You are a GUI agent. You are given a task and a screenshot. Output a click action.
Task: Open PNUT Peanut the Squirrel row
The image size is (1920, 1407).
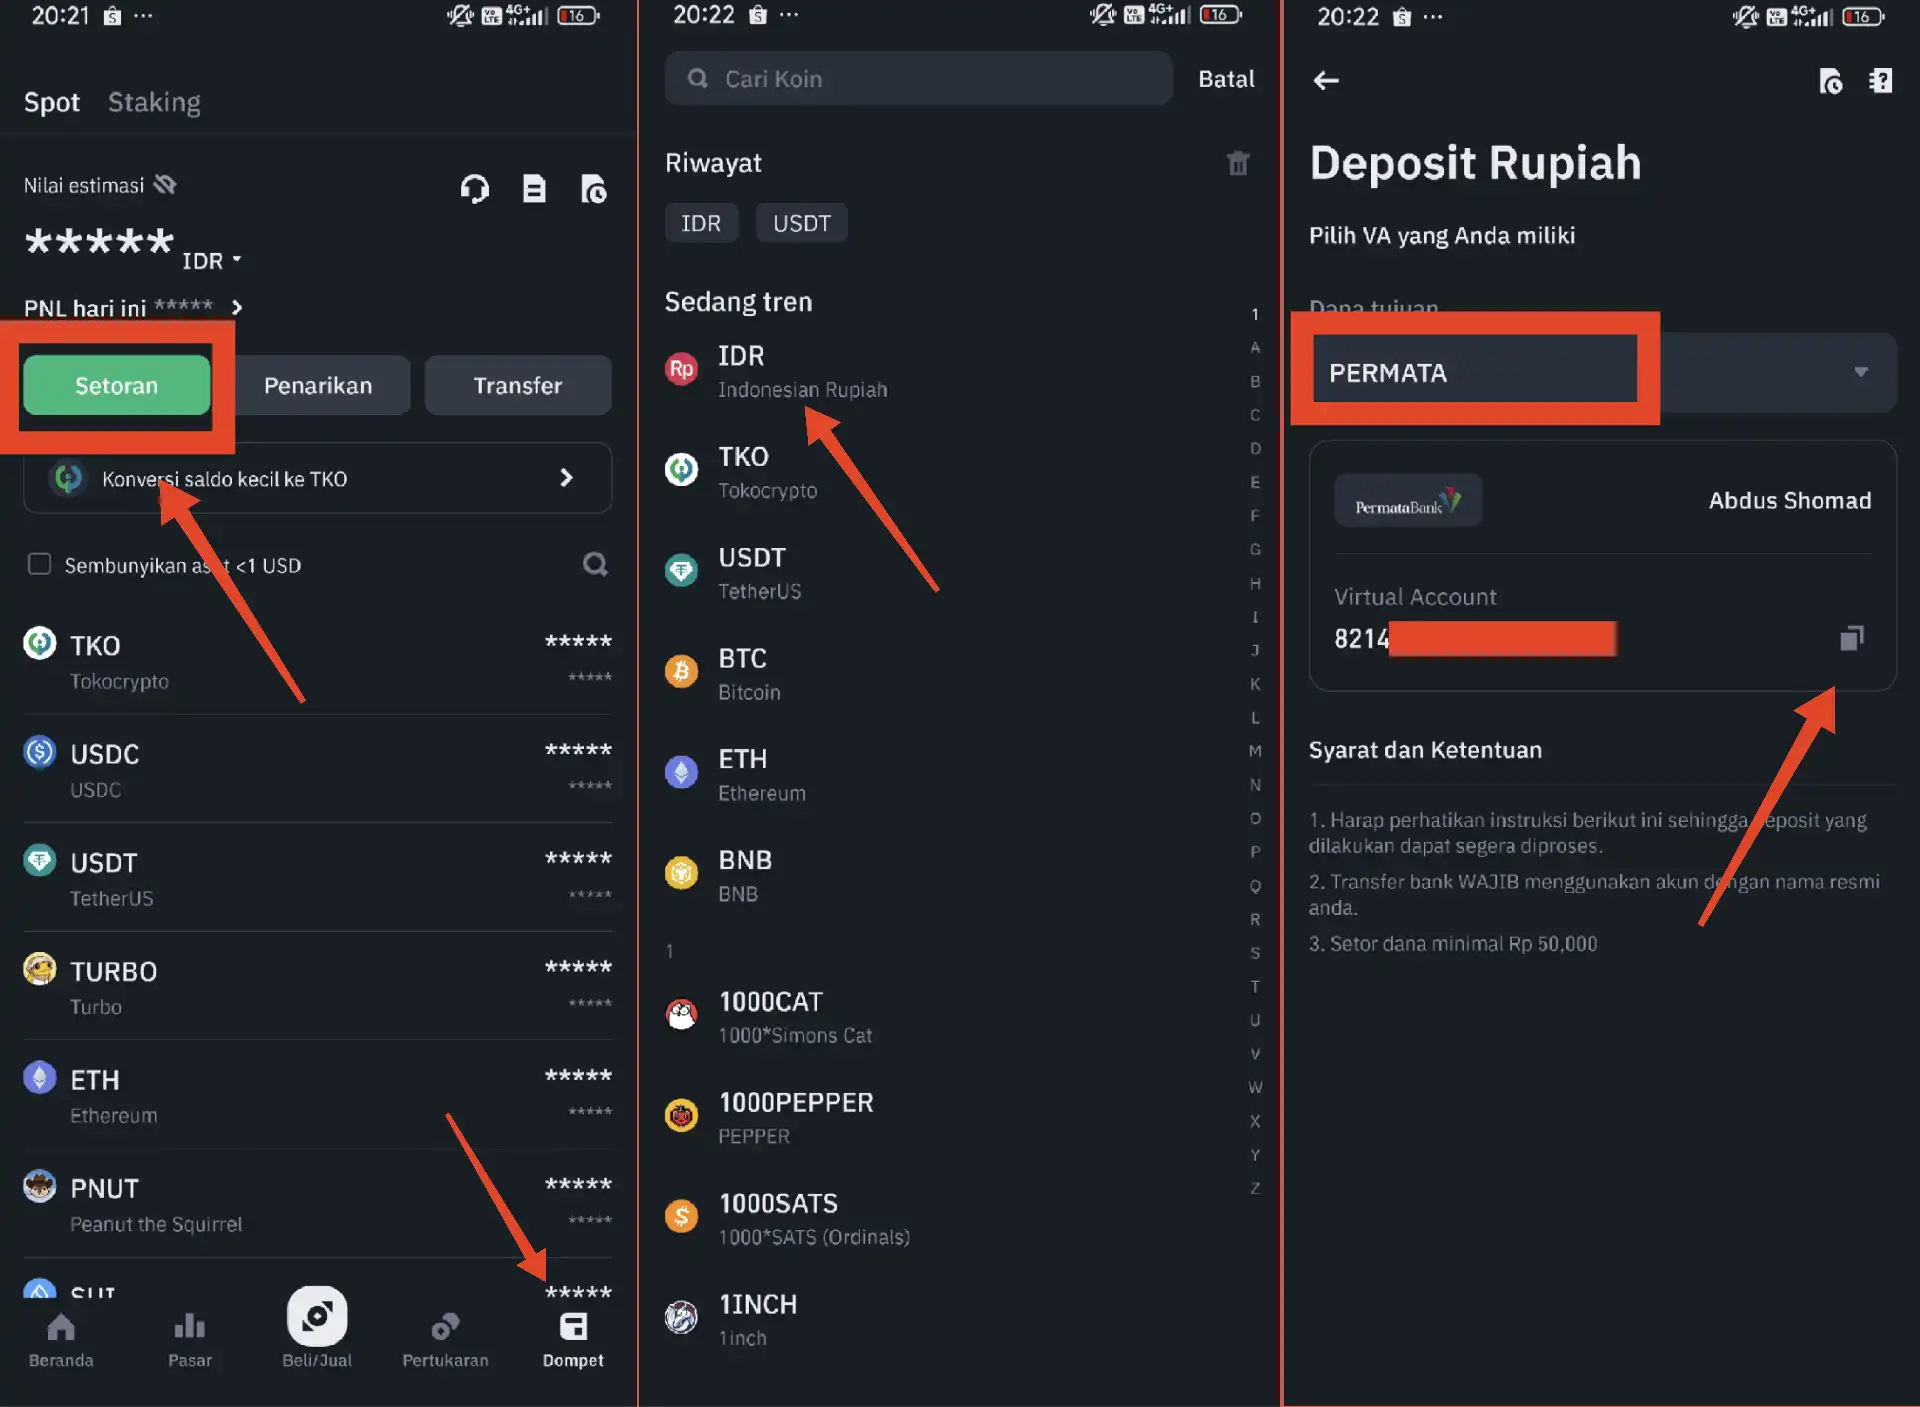[317, 1204]
